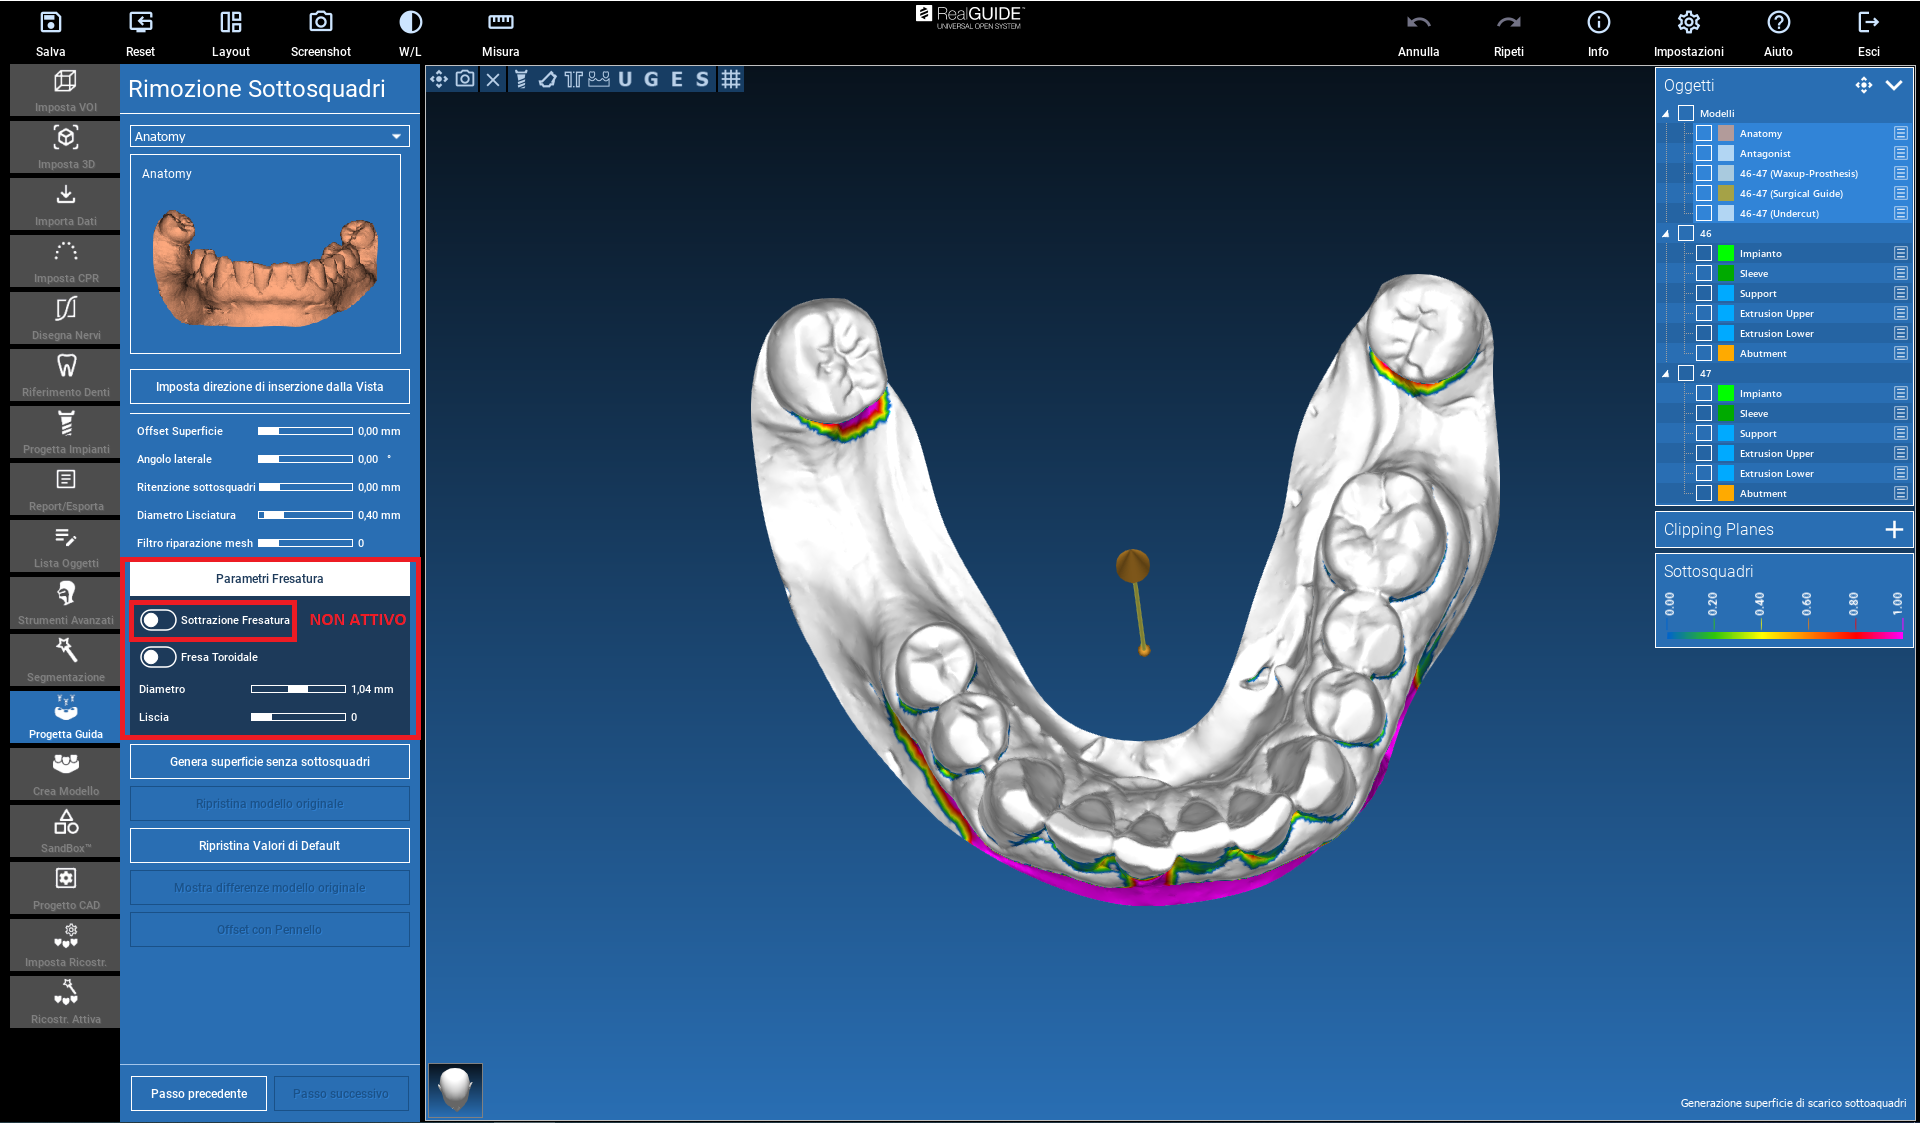Open Impostazioni gear settings
Viewport: 1920px width, 1123px height.
point(1688,23)
